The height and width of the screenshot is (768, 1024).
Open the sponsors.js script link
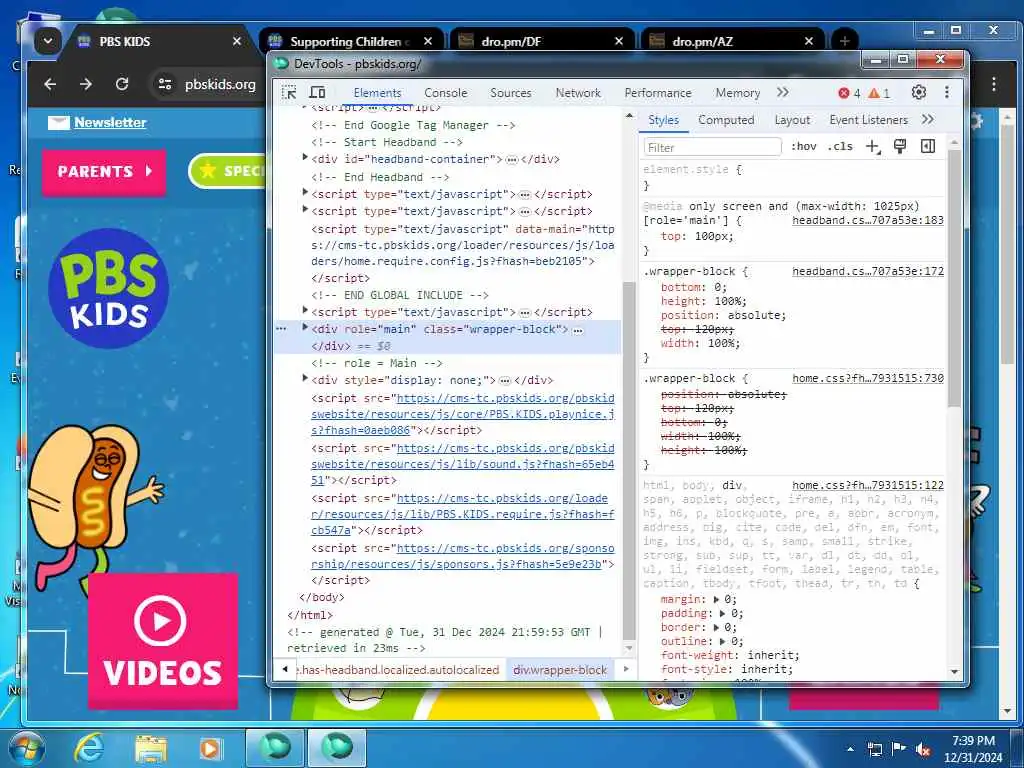[462, 556]
